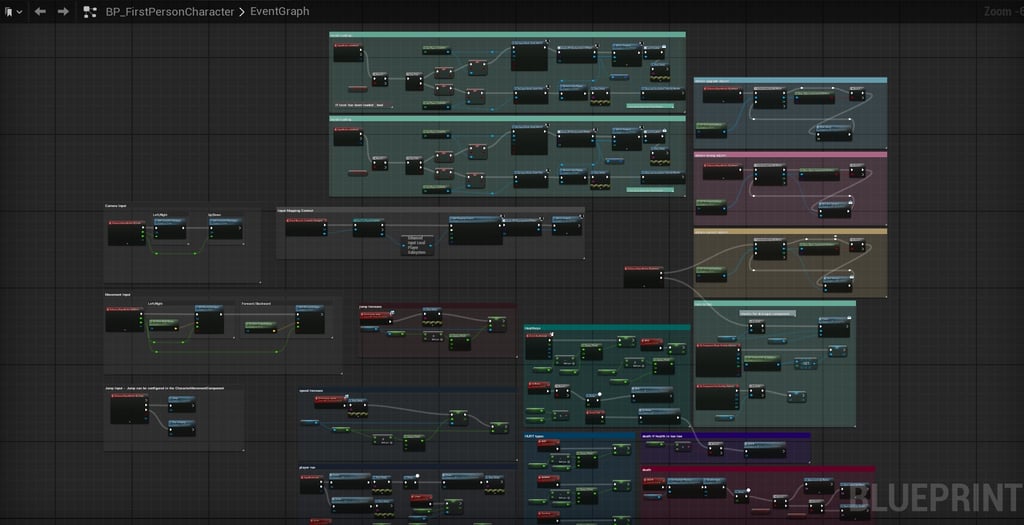Click EventGraph in the breadcrumb

(279, 12)
